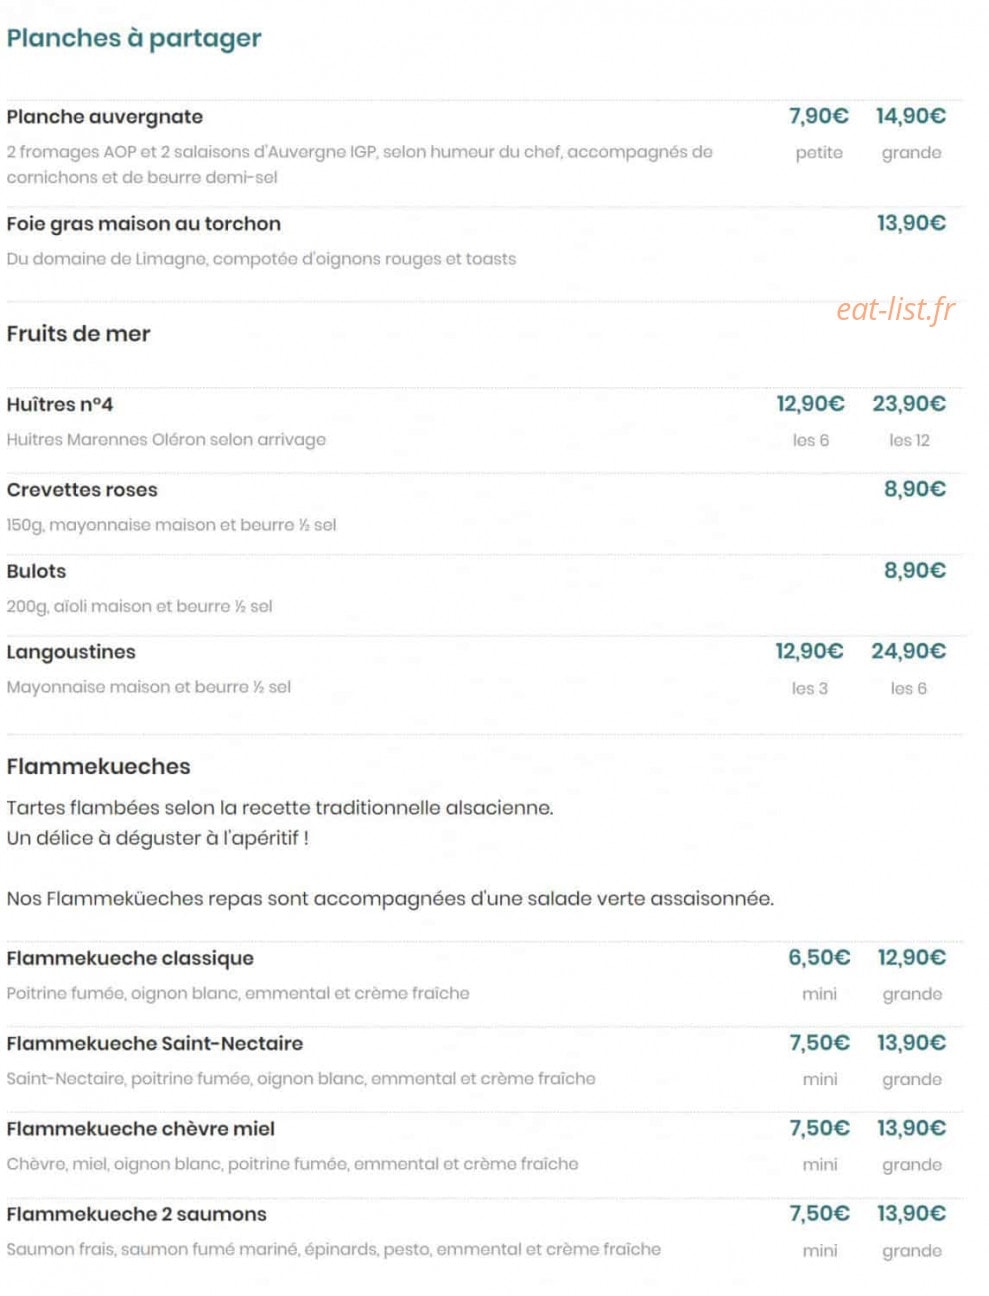This screenshot has height=1296, width=989.
Task: Click the 7,90€ petite price
Action: point(819,116)
